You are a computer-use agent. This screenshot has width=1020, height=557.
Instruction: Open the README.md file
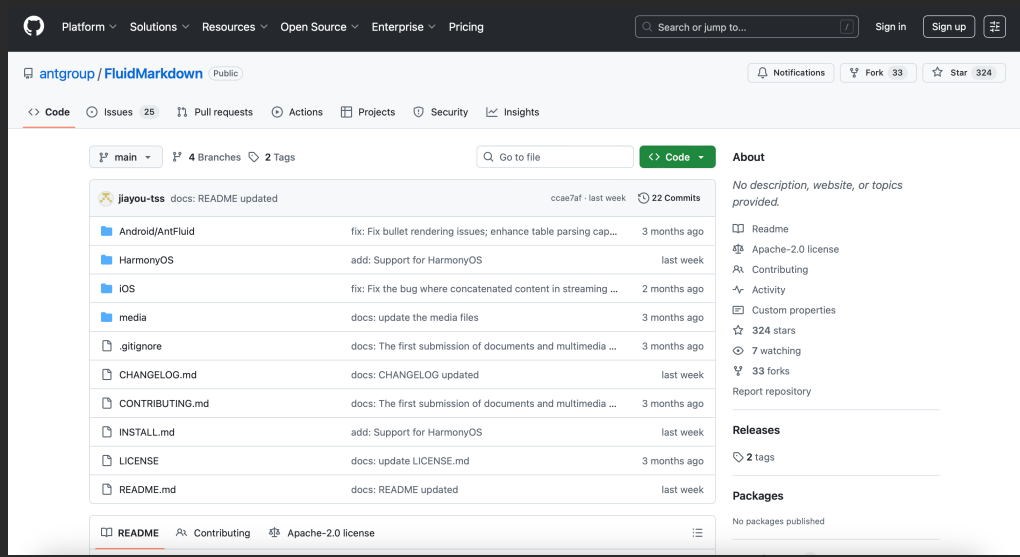147,490
